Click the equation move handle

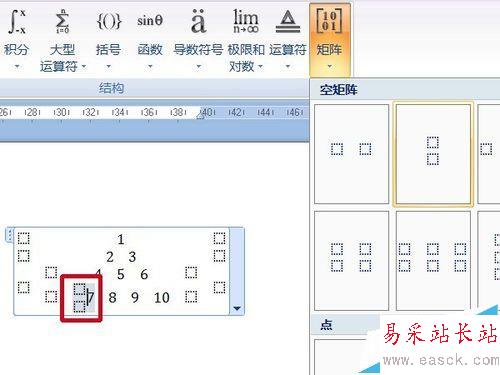tap(9, 234)
